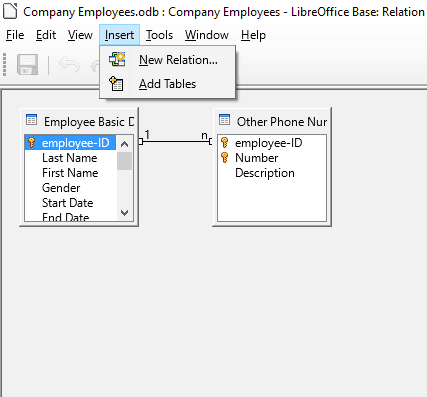This screenshot has width=427, height=397.
Task: Open the Tools menu
Action: click(159, 35)
